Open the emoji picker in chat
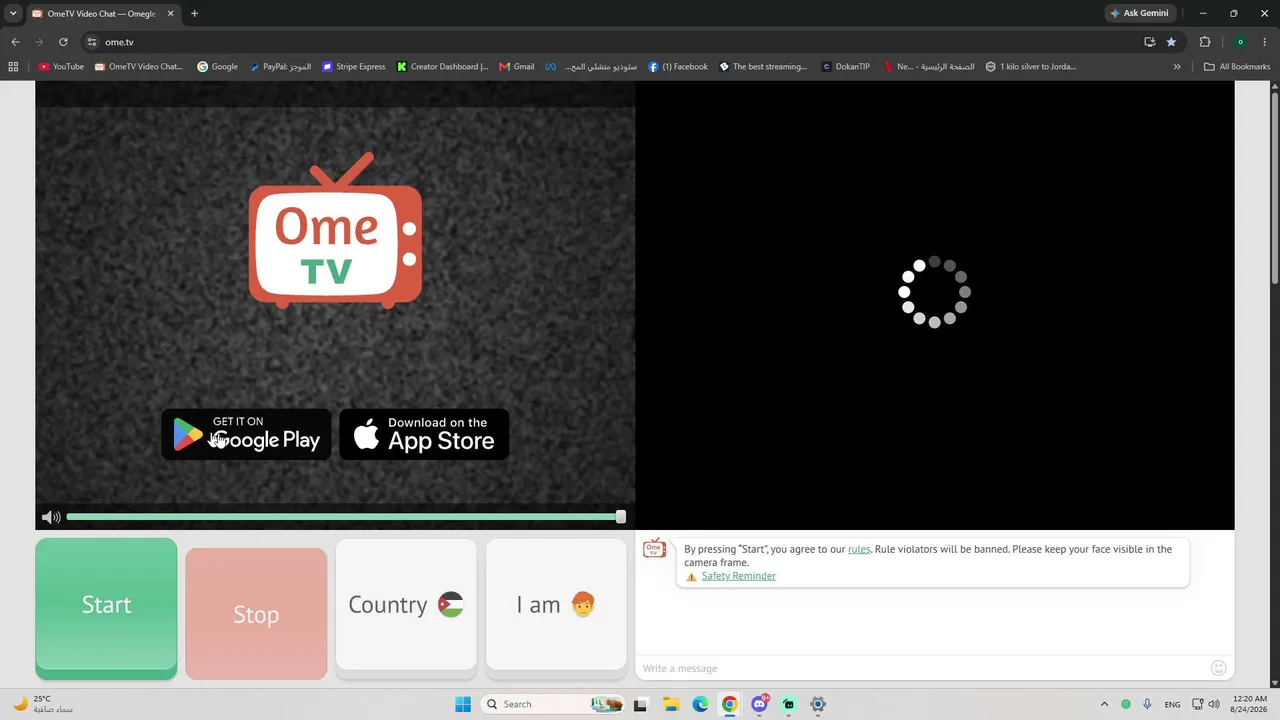1280x720 pixels. [1218, 668]
